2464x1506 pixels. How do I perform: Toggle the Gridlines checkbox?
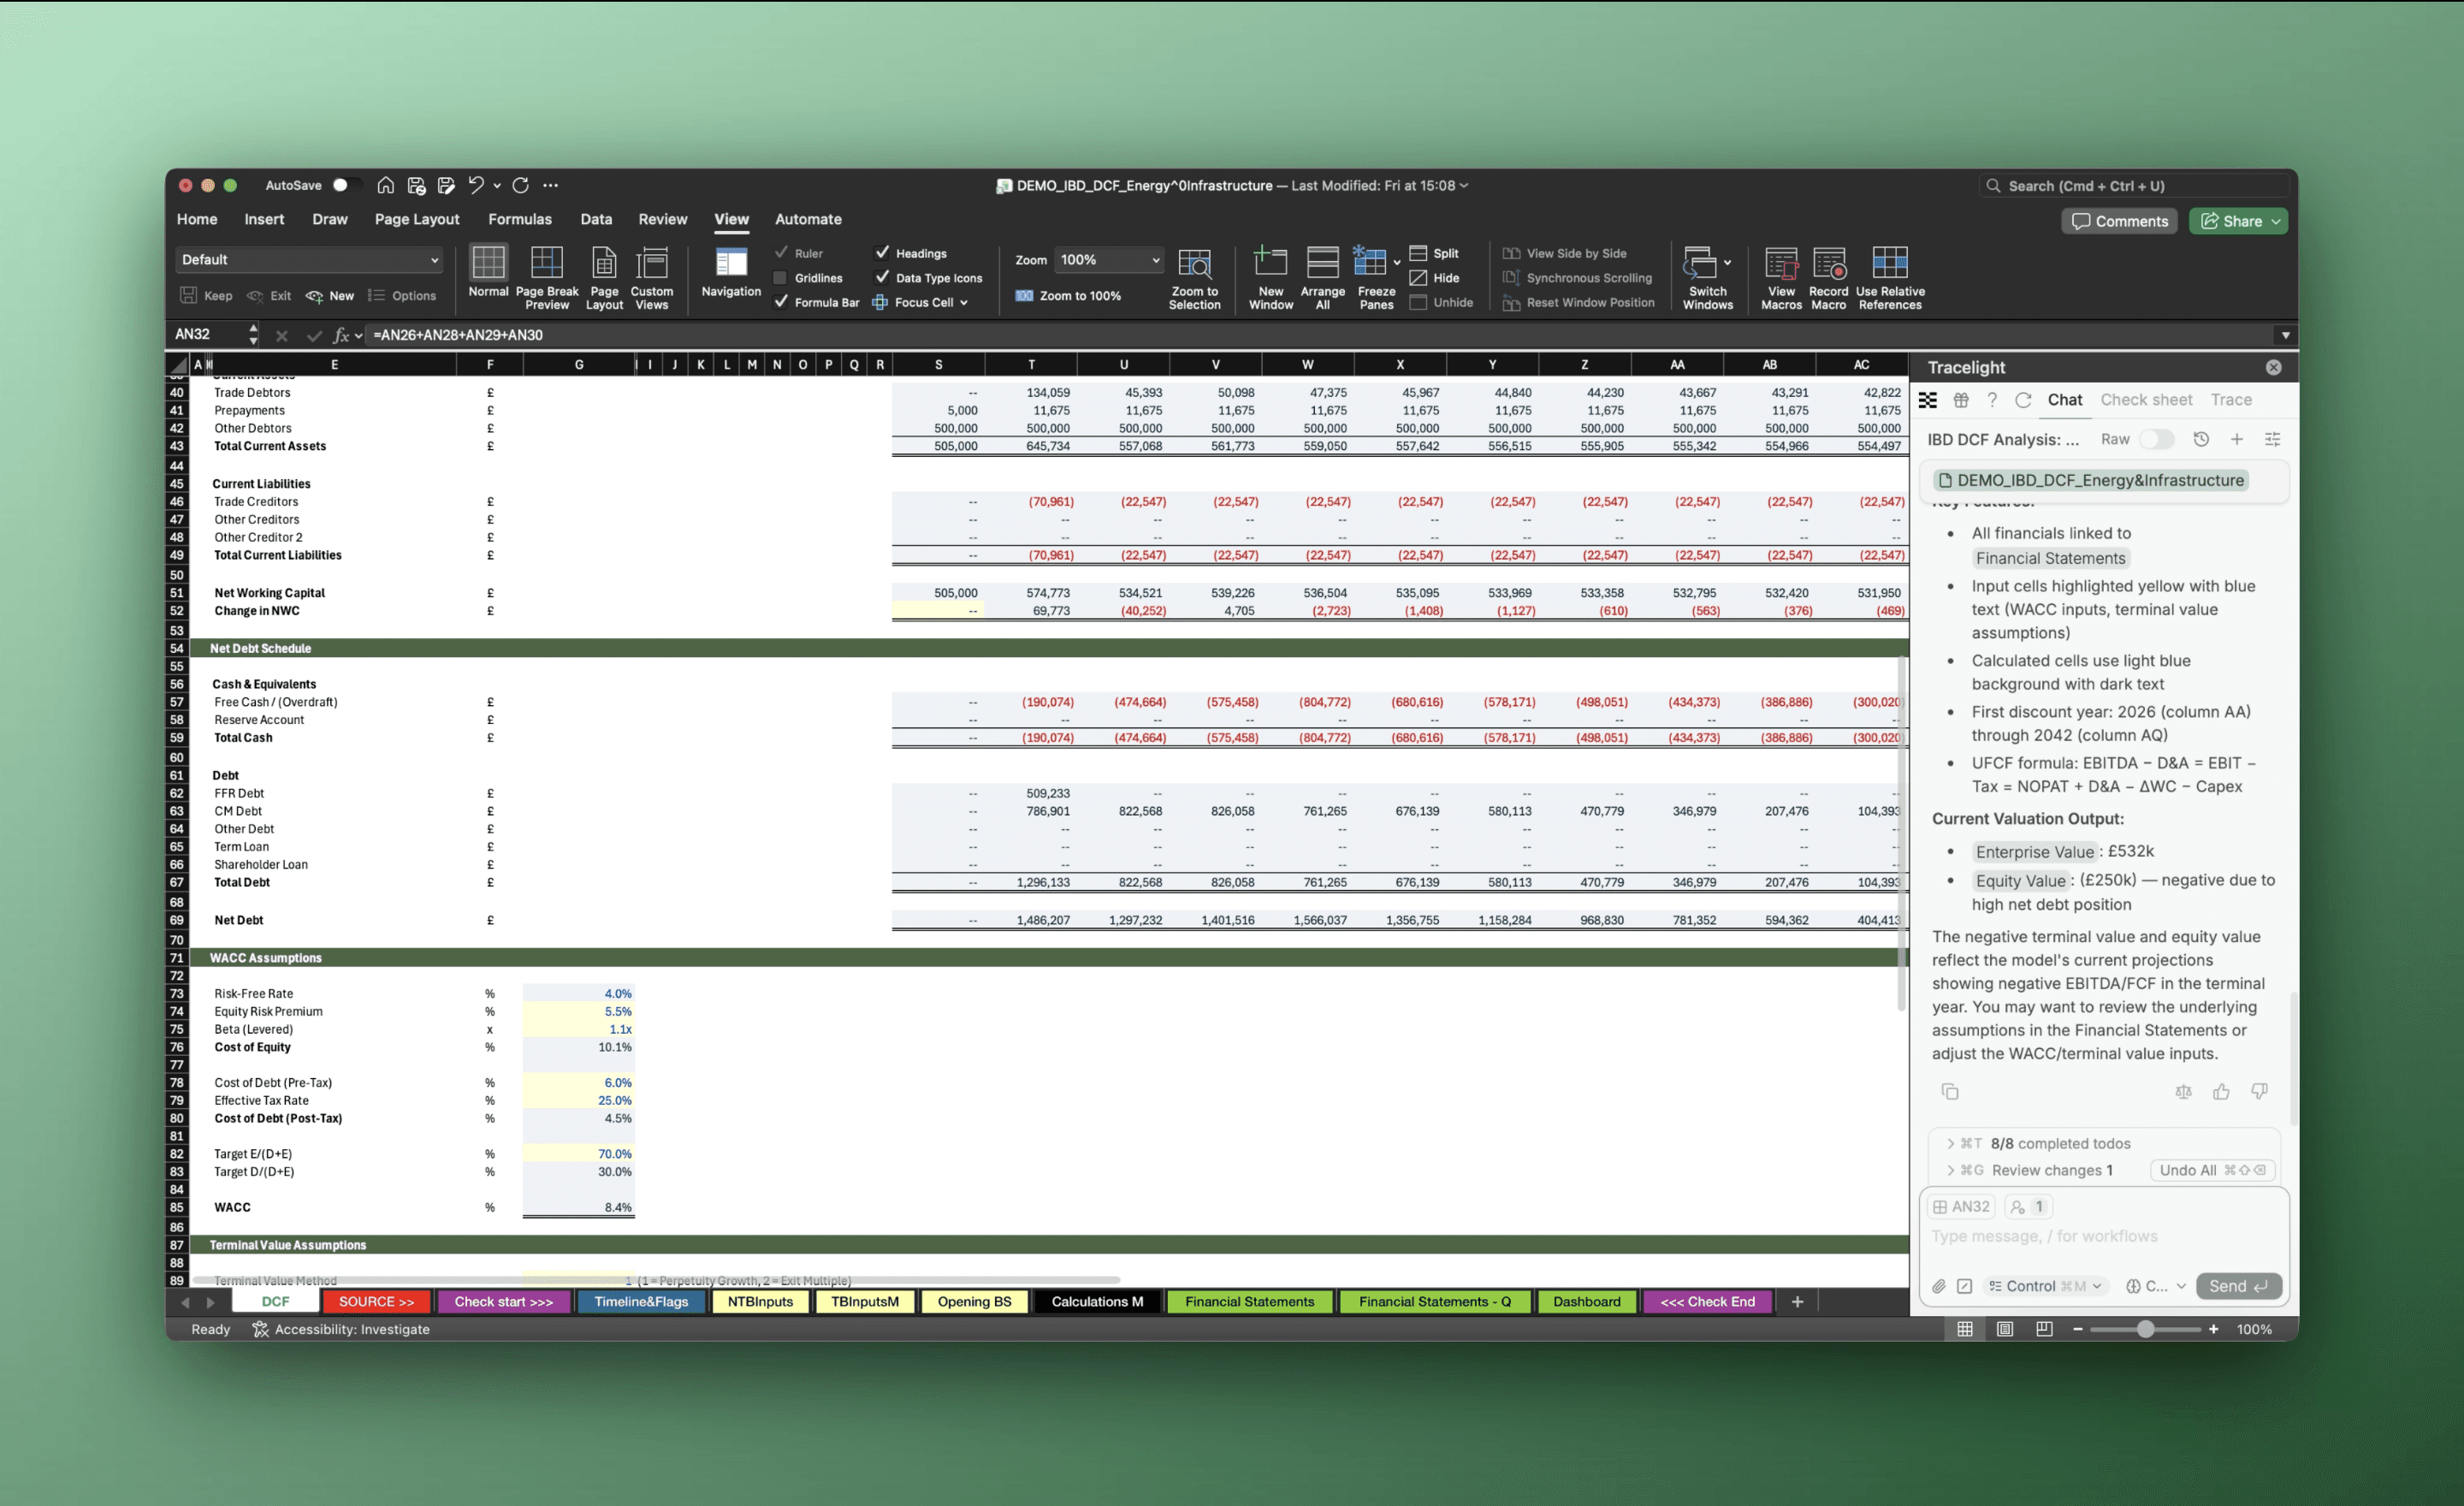(781, 278)
